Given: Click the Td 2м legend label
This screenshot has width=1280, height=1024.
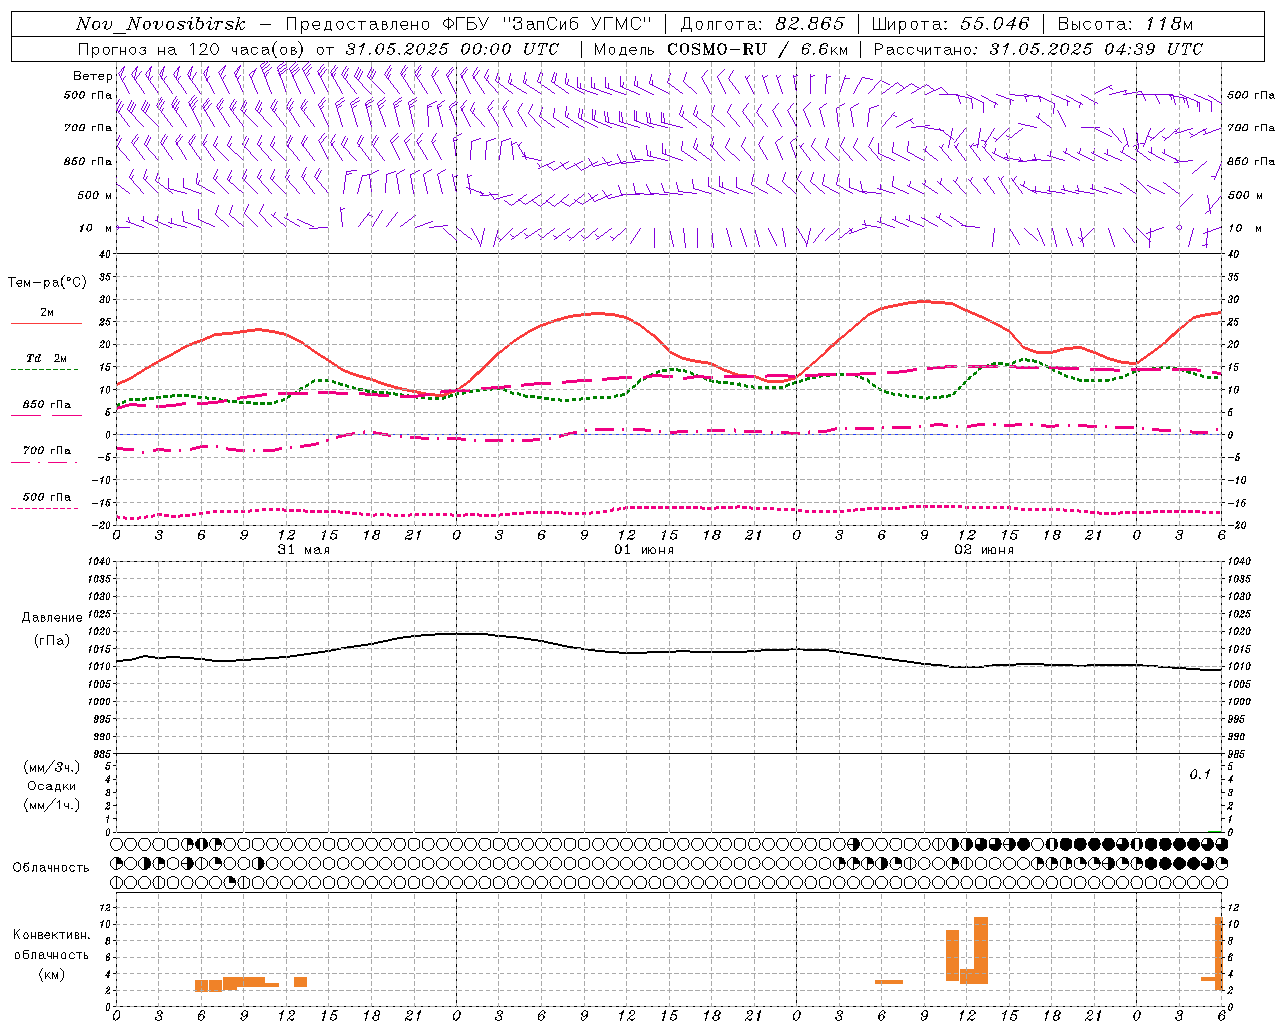Looking at the screenshot, I should pos(47,358).
